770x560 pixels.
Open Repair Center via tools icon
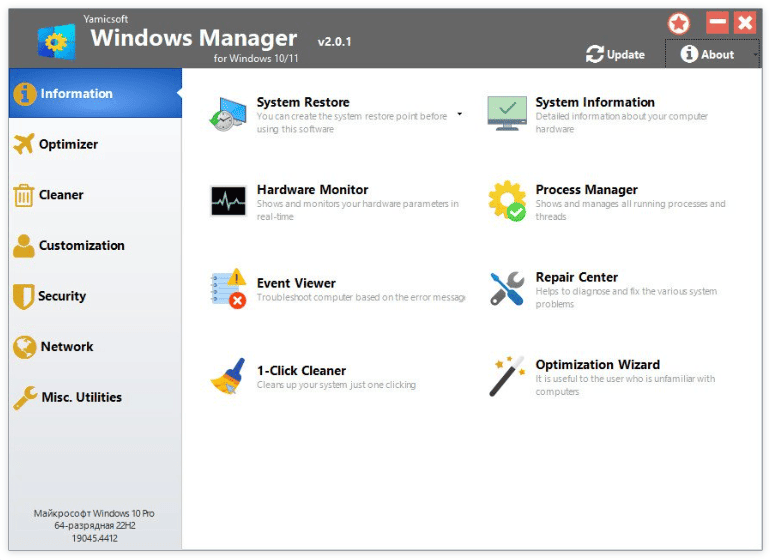point(507,288)
